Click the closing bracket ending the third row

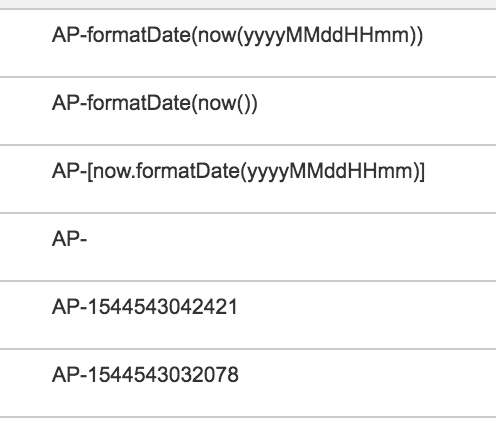(x=422, y=171)
